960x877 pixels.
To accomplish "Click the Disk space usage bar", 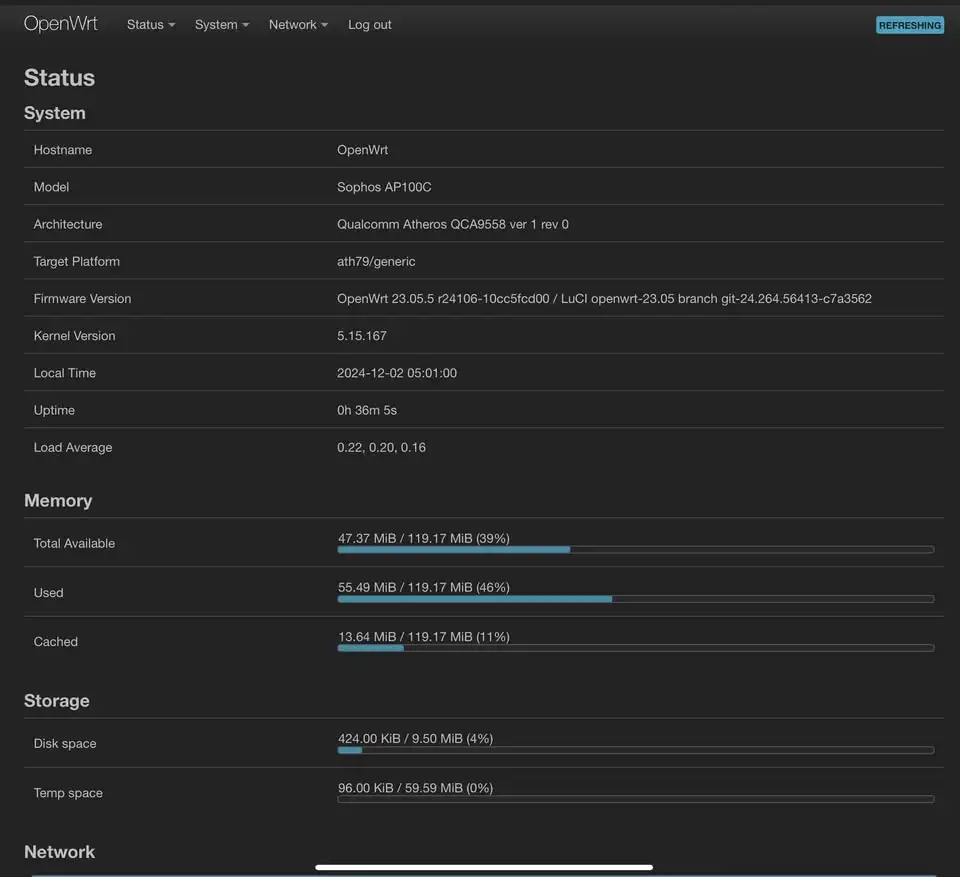I will 636,750.
